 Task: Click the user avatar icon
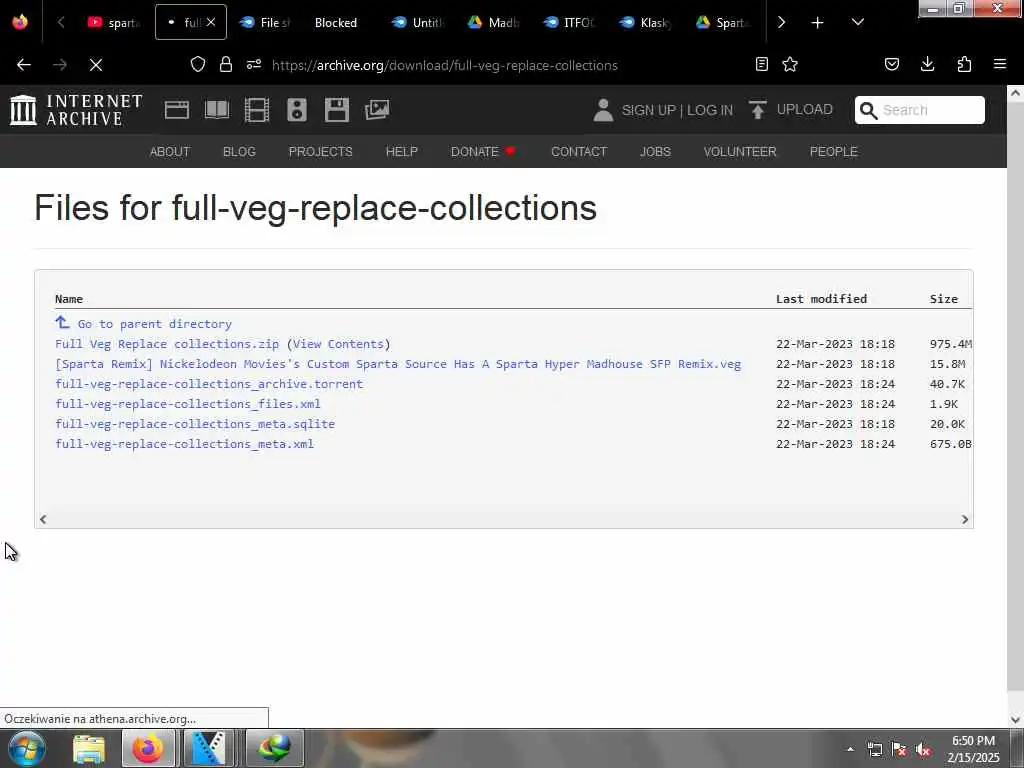(603, 110)
